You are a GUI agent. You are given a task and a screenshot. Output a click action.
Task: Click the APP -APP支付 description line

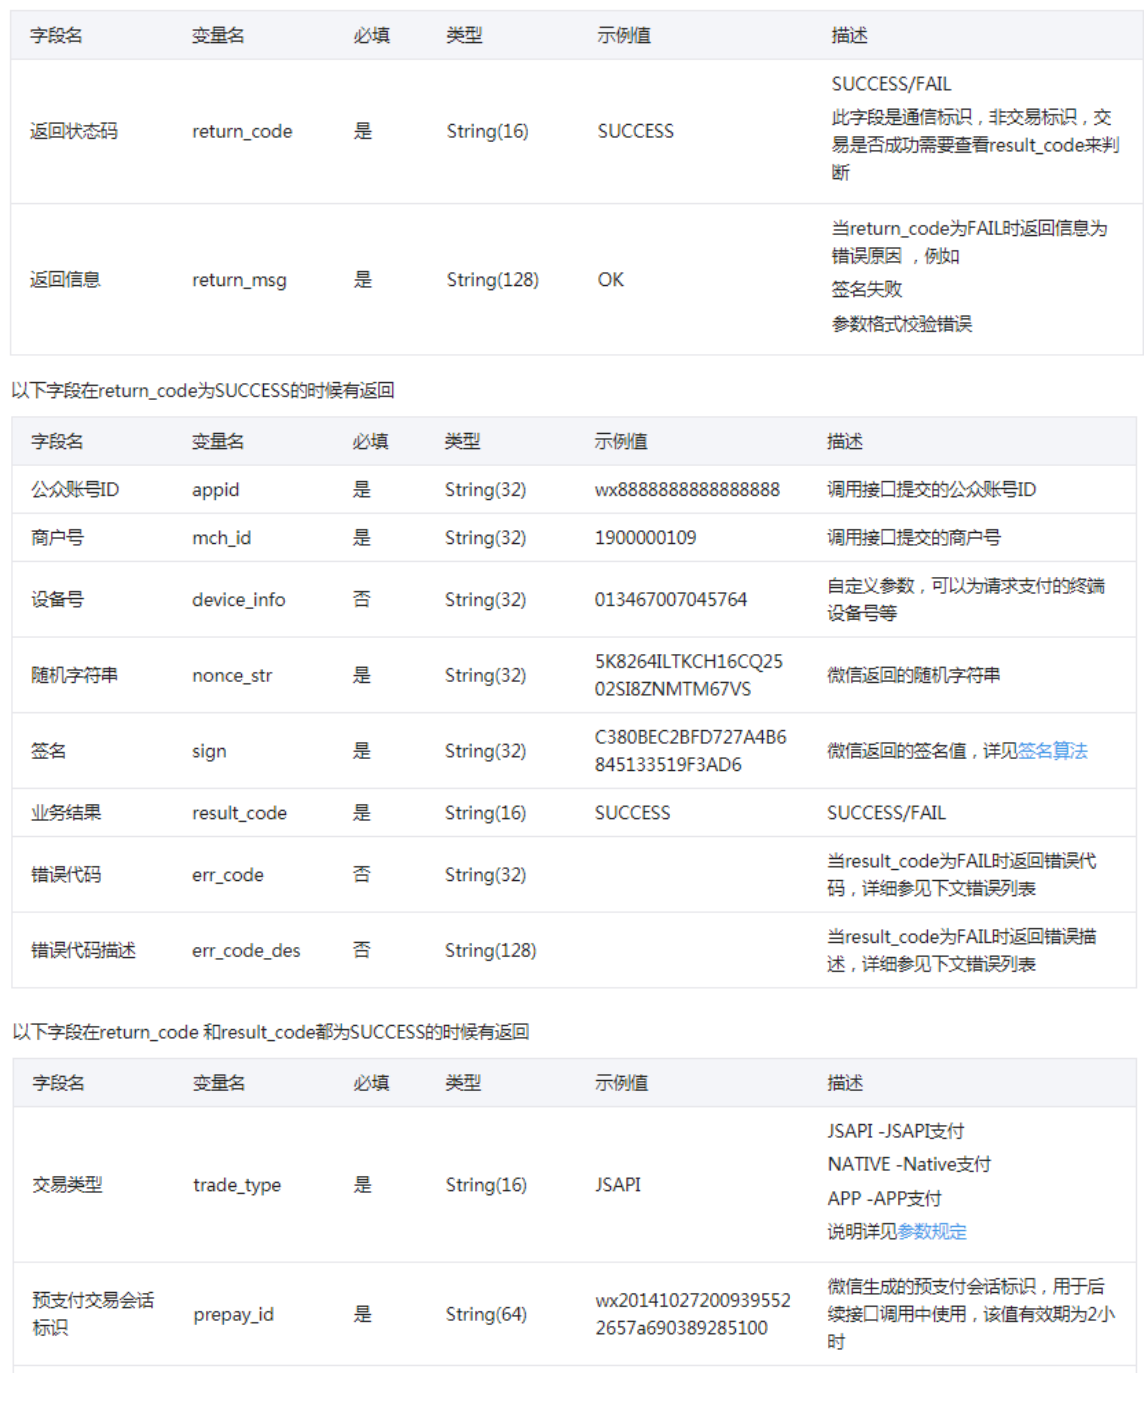pyautogui.click(x=885, y=1199)
